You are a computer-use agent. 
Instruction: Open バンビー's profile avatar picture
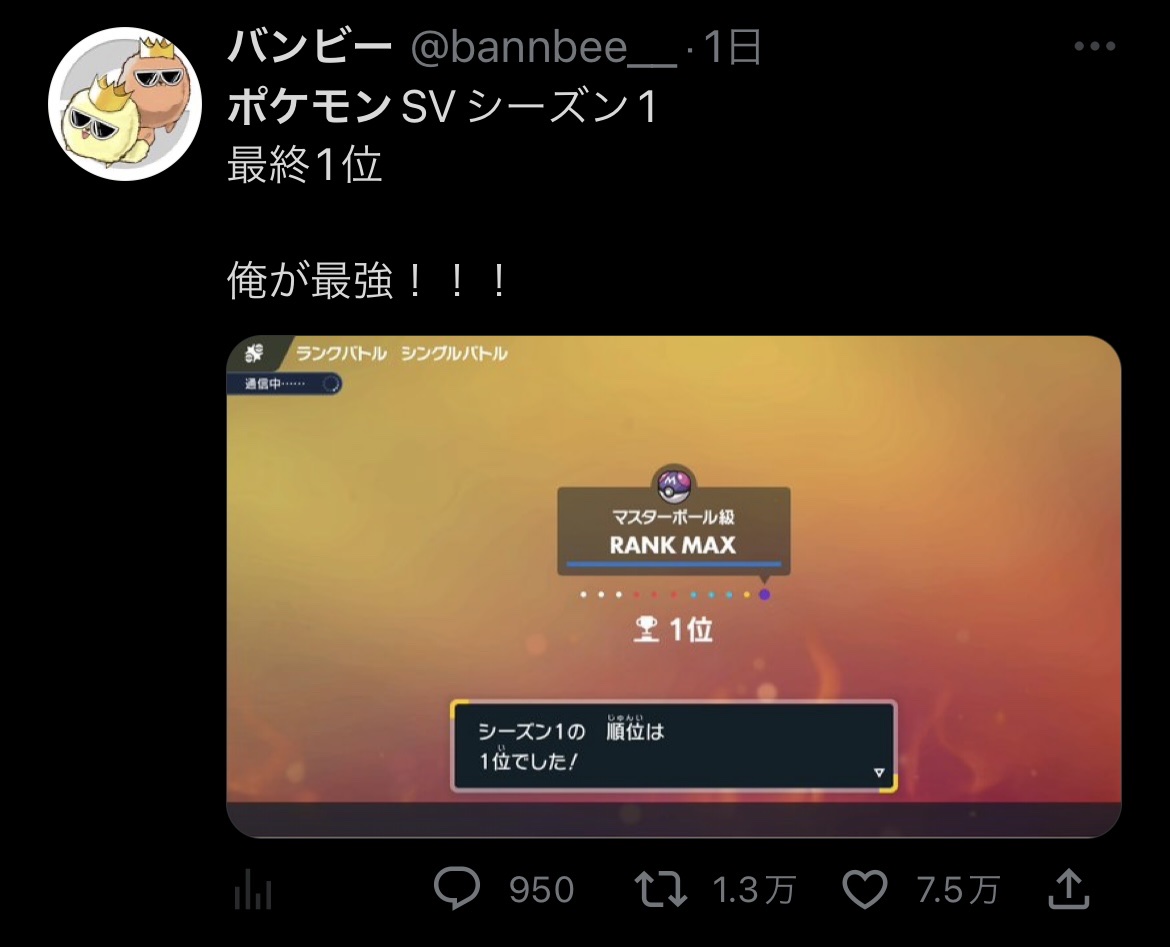click(125, 104)
